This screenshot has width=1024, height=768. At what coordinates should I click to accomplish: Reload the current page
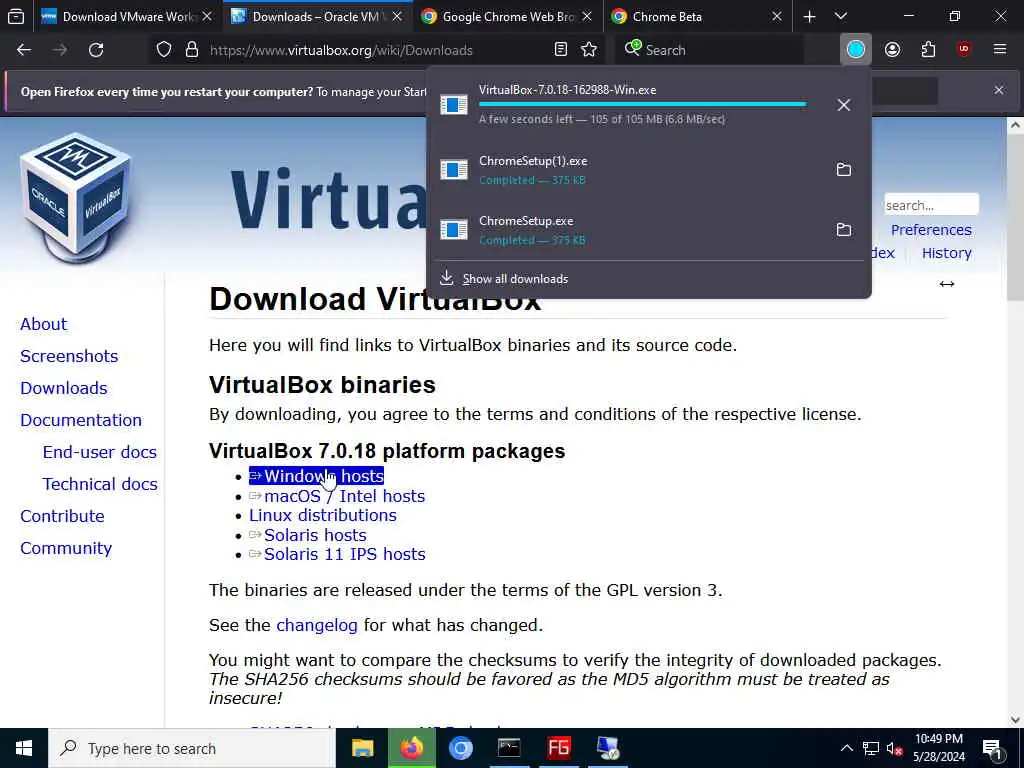tap(96, 50)
